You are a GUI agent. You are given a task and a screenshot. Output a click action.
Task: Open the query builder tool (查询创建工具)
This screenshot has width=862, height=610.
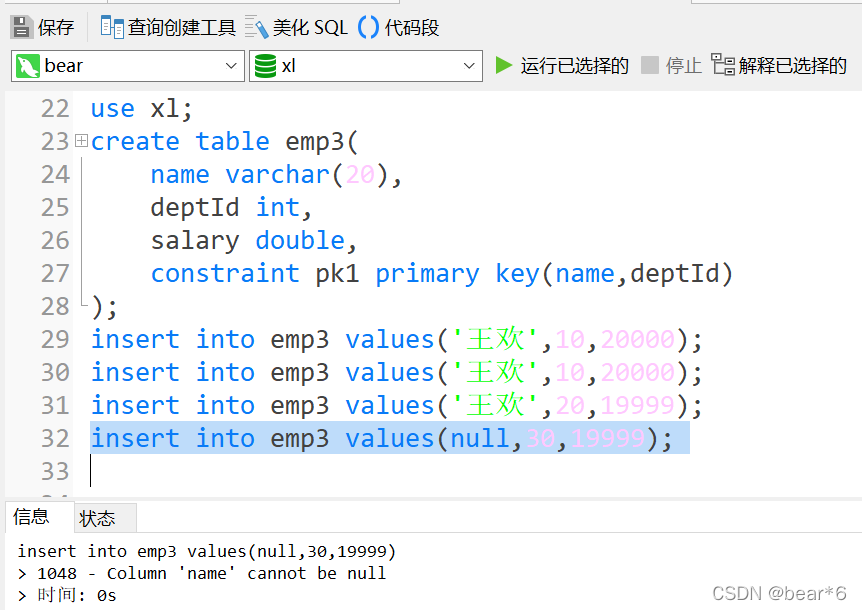168,27
